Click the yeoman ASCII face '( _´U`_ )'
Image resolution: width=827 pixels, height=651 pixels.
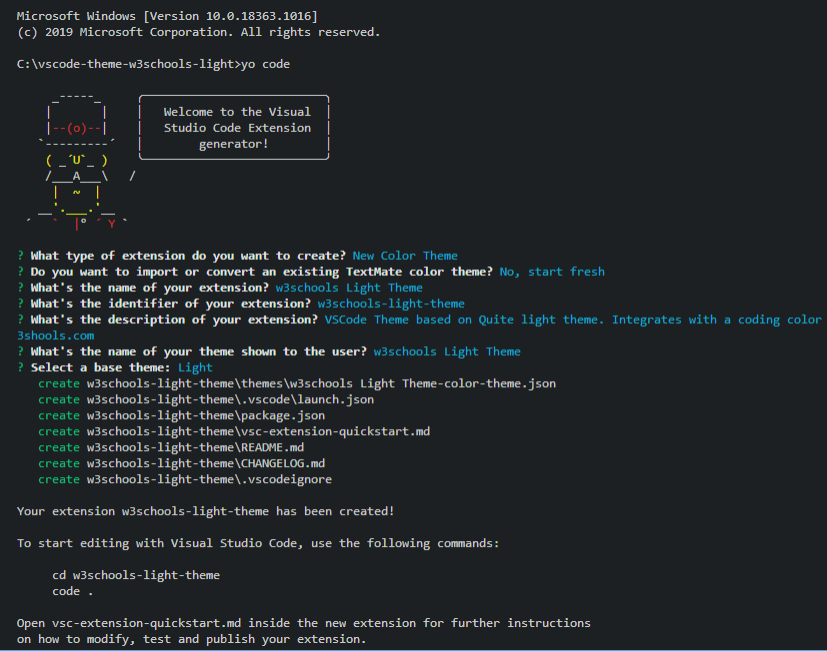pos(76,160)
